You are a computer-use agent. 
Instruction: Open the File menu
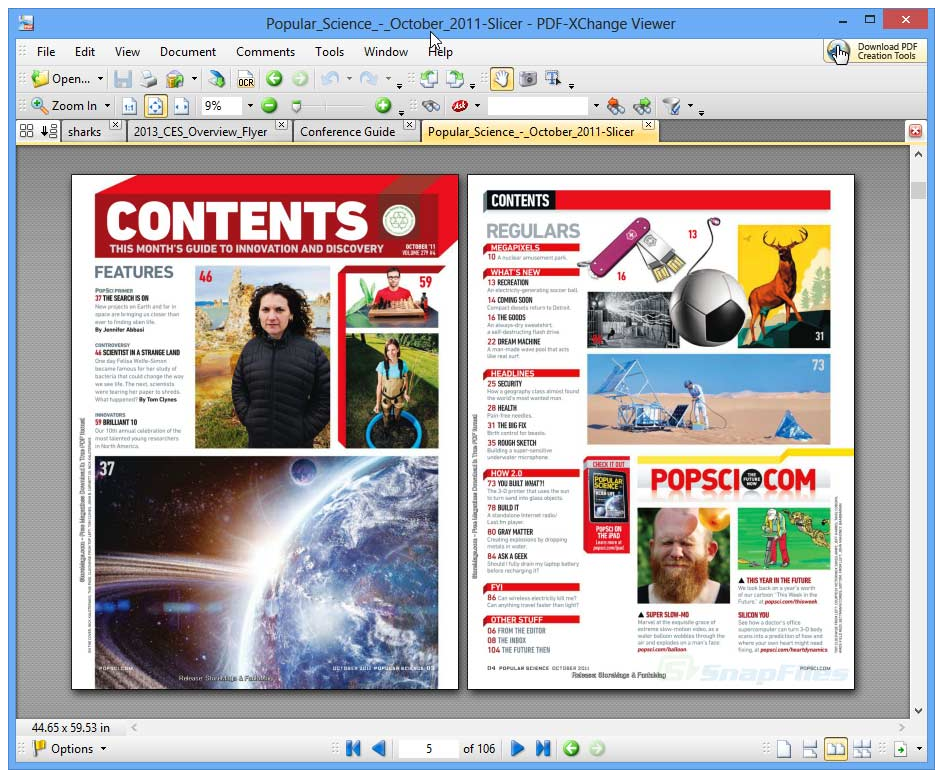tap(46, 52)
